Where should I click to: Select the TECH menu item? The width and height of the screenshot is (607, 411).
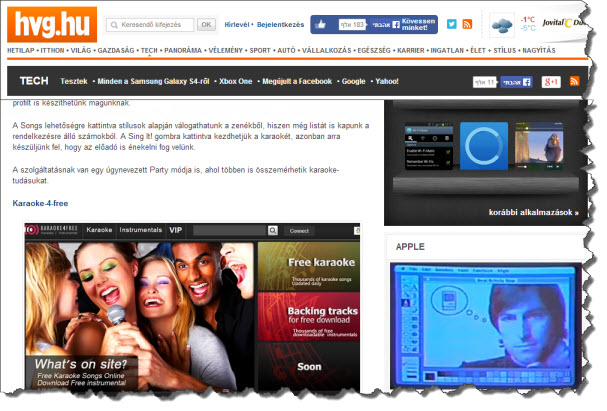[x=149, y=50]
